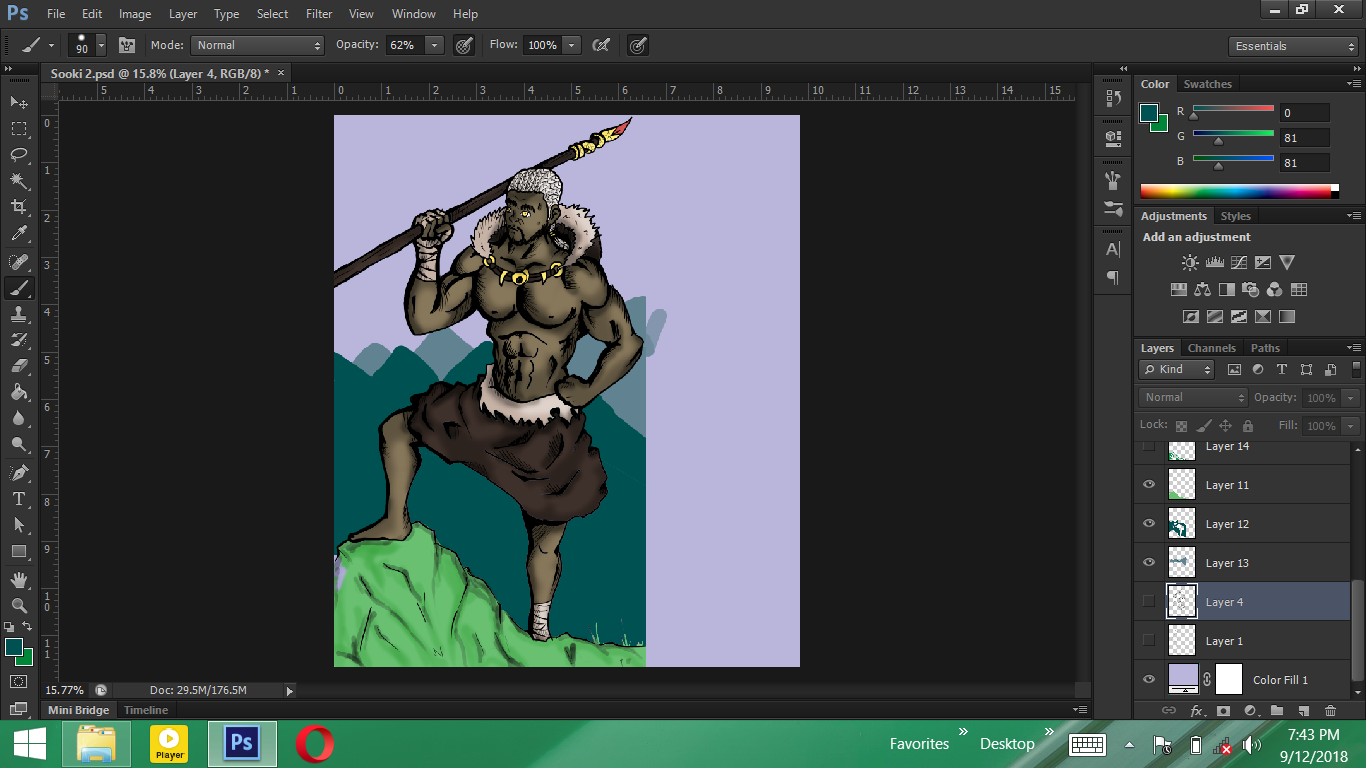The height and width of the screenshot is (768, 1366).
Task: Select Layer 13 in Layers panel
Action: (1227, 563)
